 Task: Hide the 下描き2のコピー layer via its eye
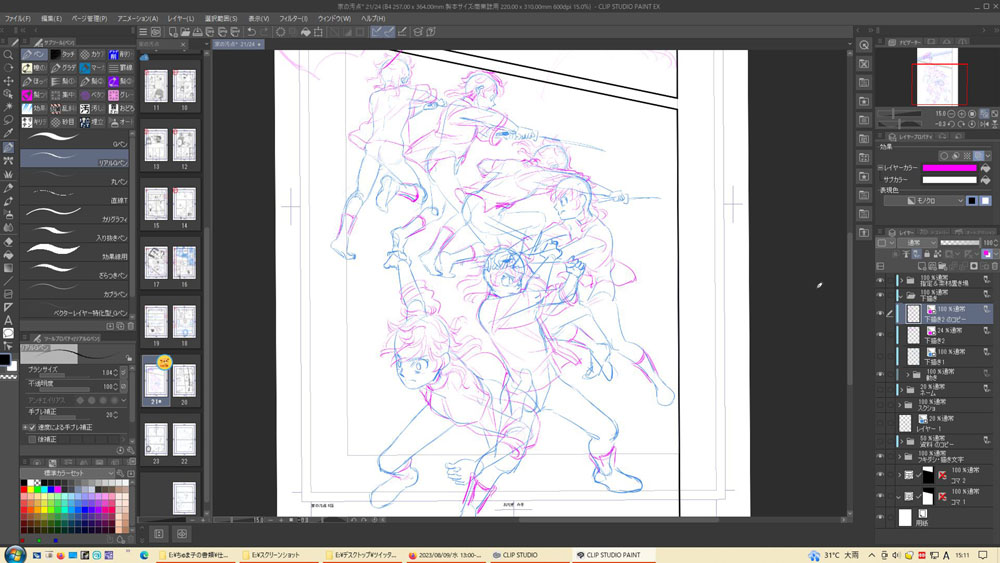[880, 314]
